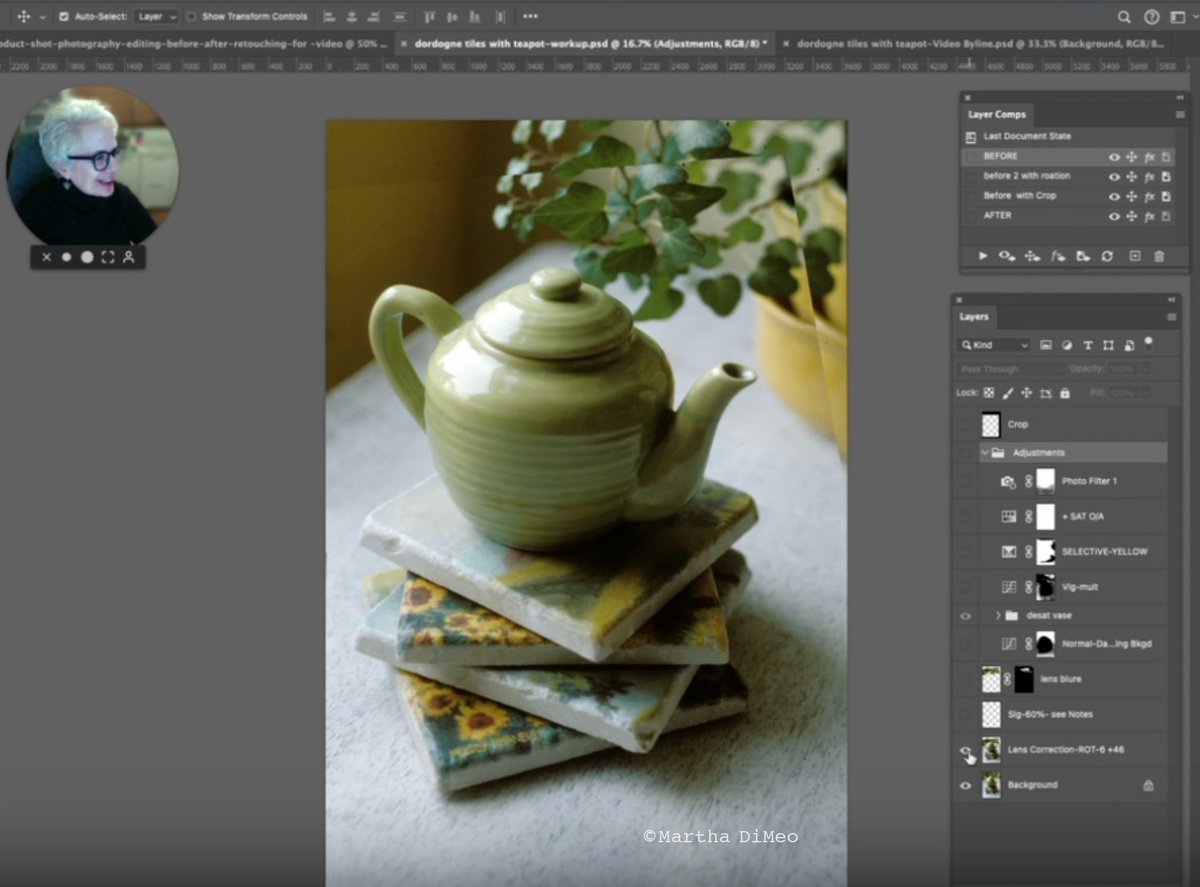Click the Align horizontal centers icon
Viewport: 1200px width, 887px height.
[x=353, y=17]
